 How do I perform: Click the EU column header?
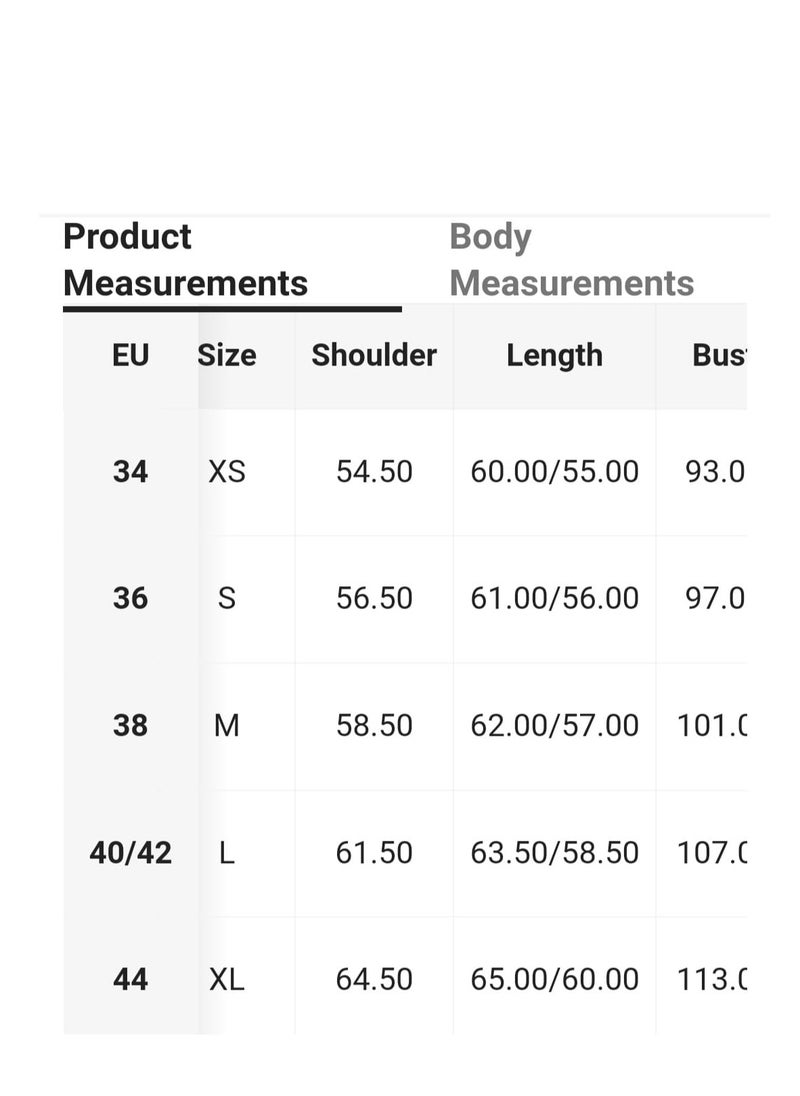pos(131,355)
